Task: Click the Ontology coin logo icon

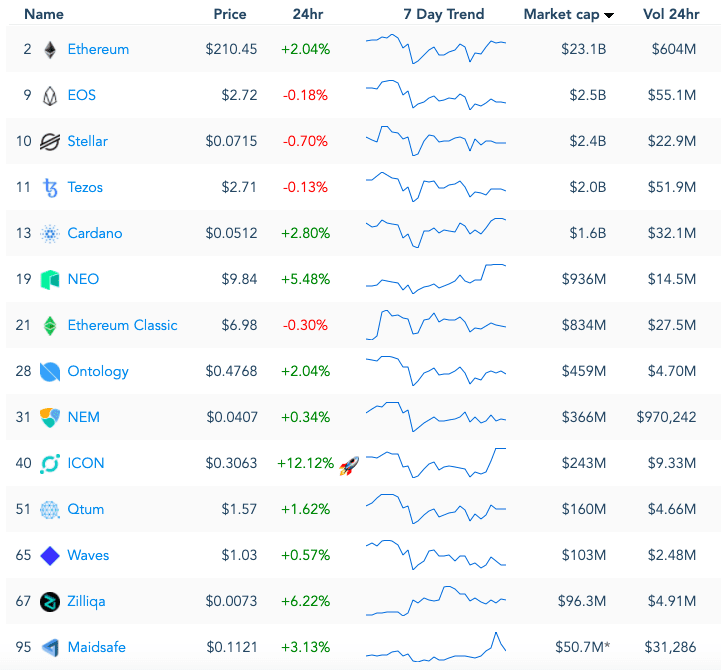Action: 50,372
